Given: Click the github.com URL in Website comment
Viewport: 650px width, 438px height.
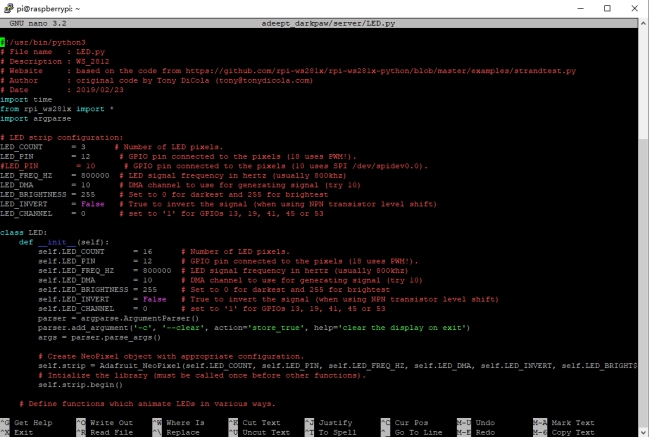Looking at the screenshot, I should [x=381, y=71].
